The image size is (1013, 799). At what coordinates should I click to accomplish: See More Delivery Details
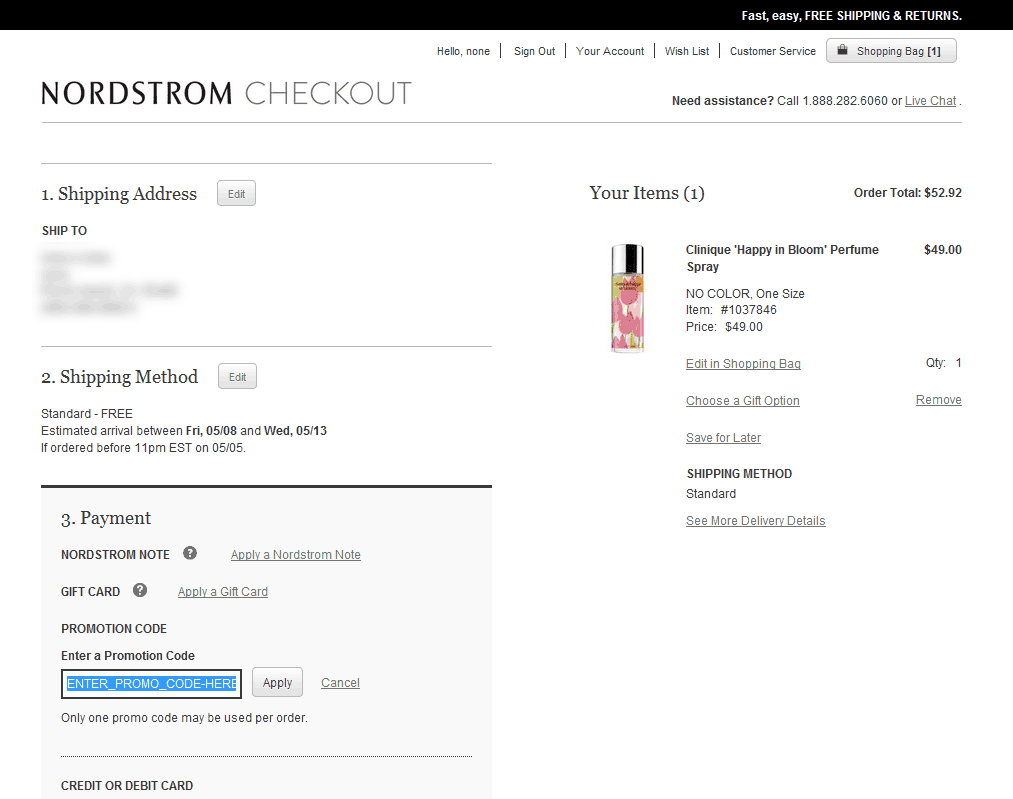[x=756, y=521]
